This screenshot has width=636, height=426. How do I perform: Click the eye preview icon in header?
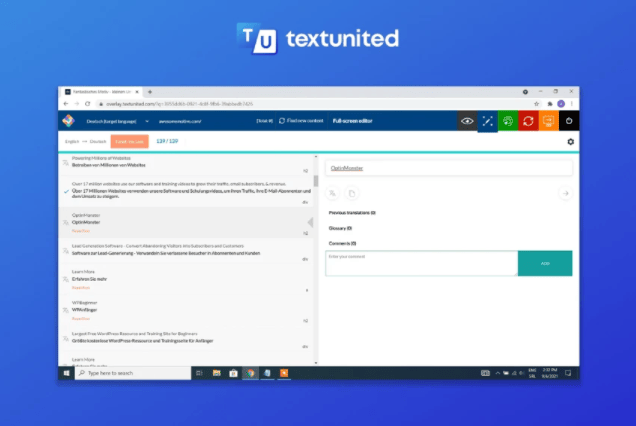[467, 121]
